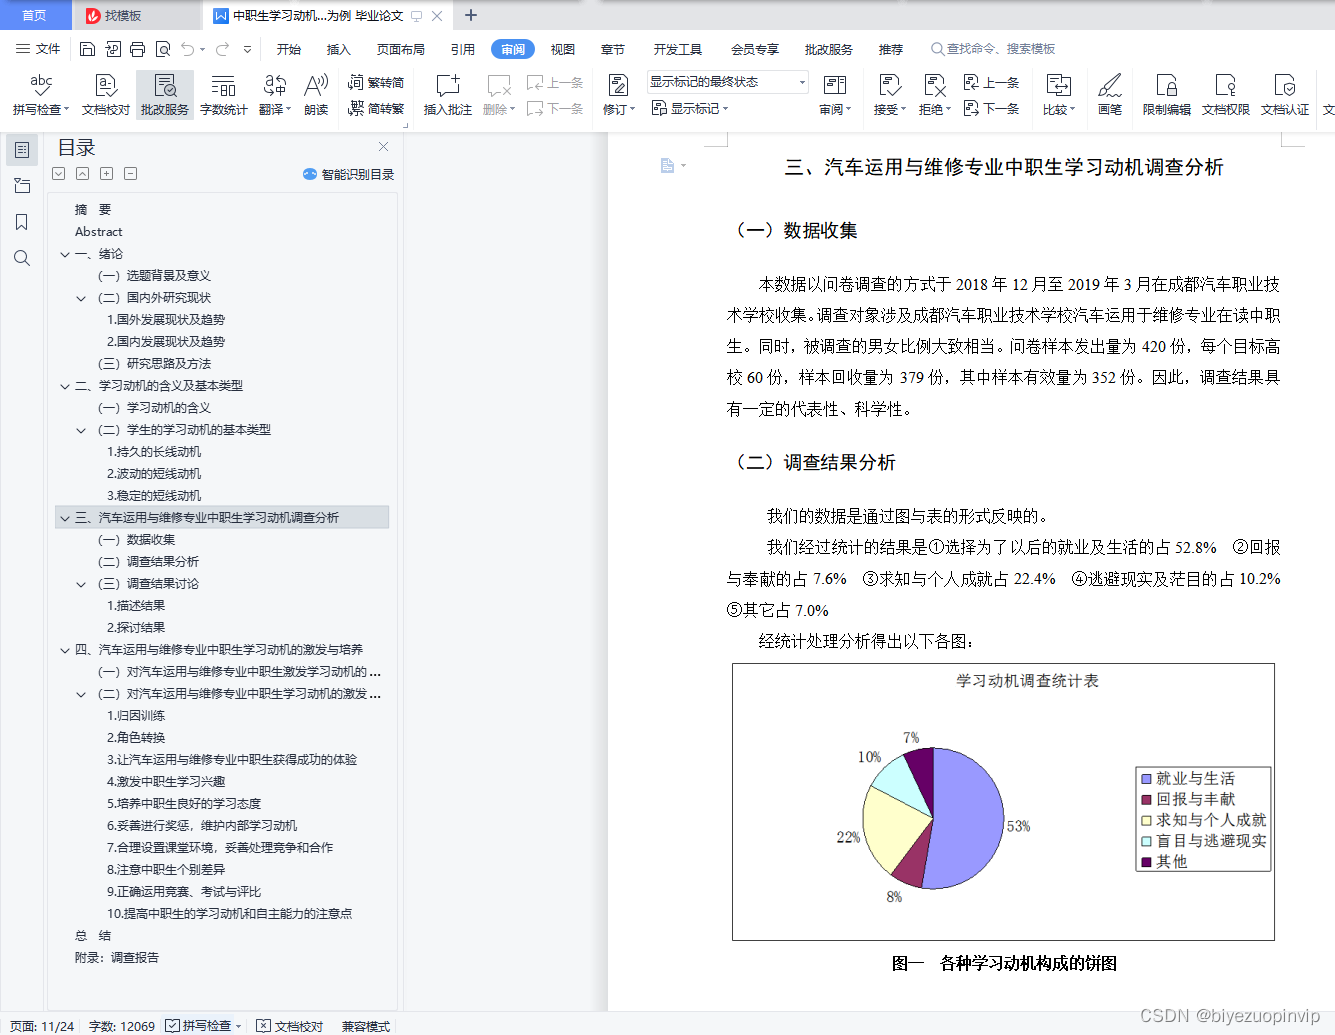This screenshot has height=1035, width=1335.
Task: Click the Undo arrow icon
Action: coord(188,49)
